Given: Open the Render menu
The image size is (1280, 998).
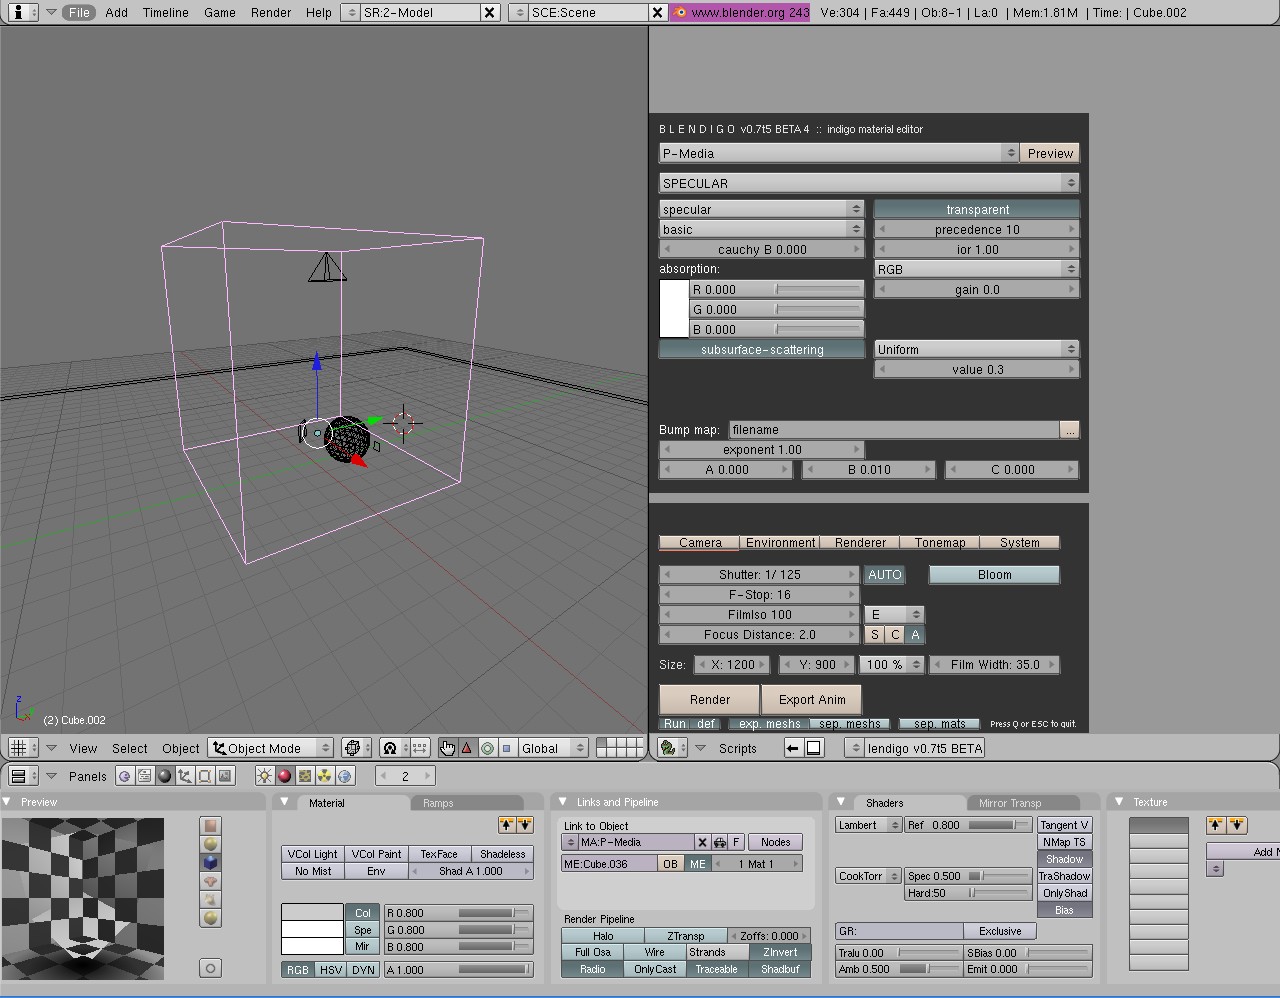Looking at the screenshot, I should [271, 12].
